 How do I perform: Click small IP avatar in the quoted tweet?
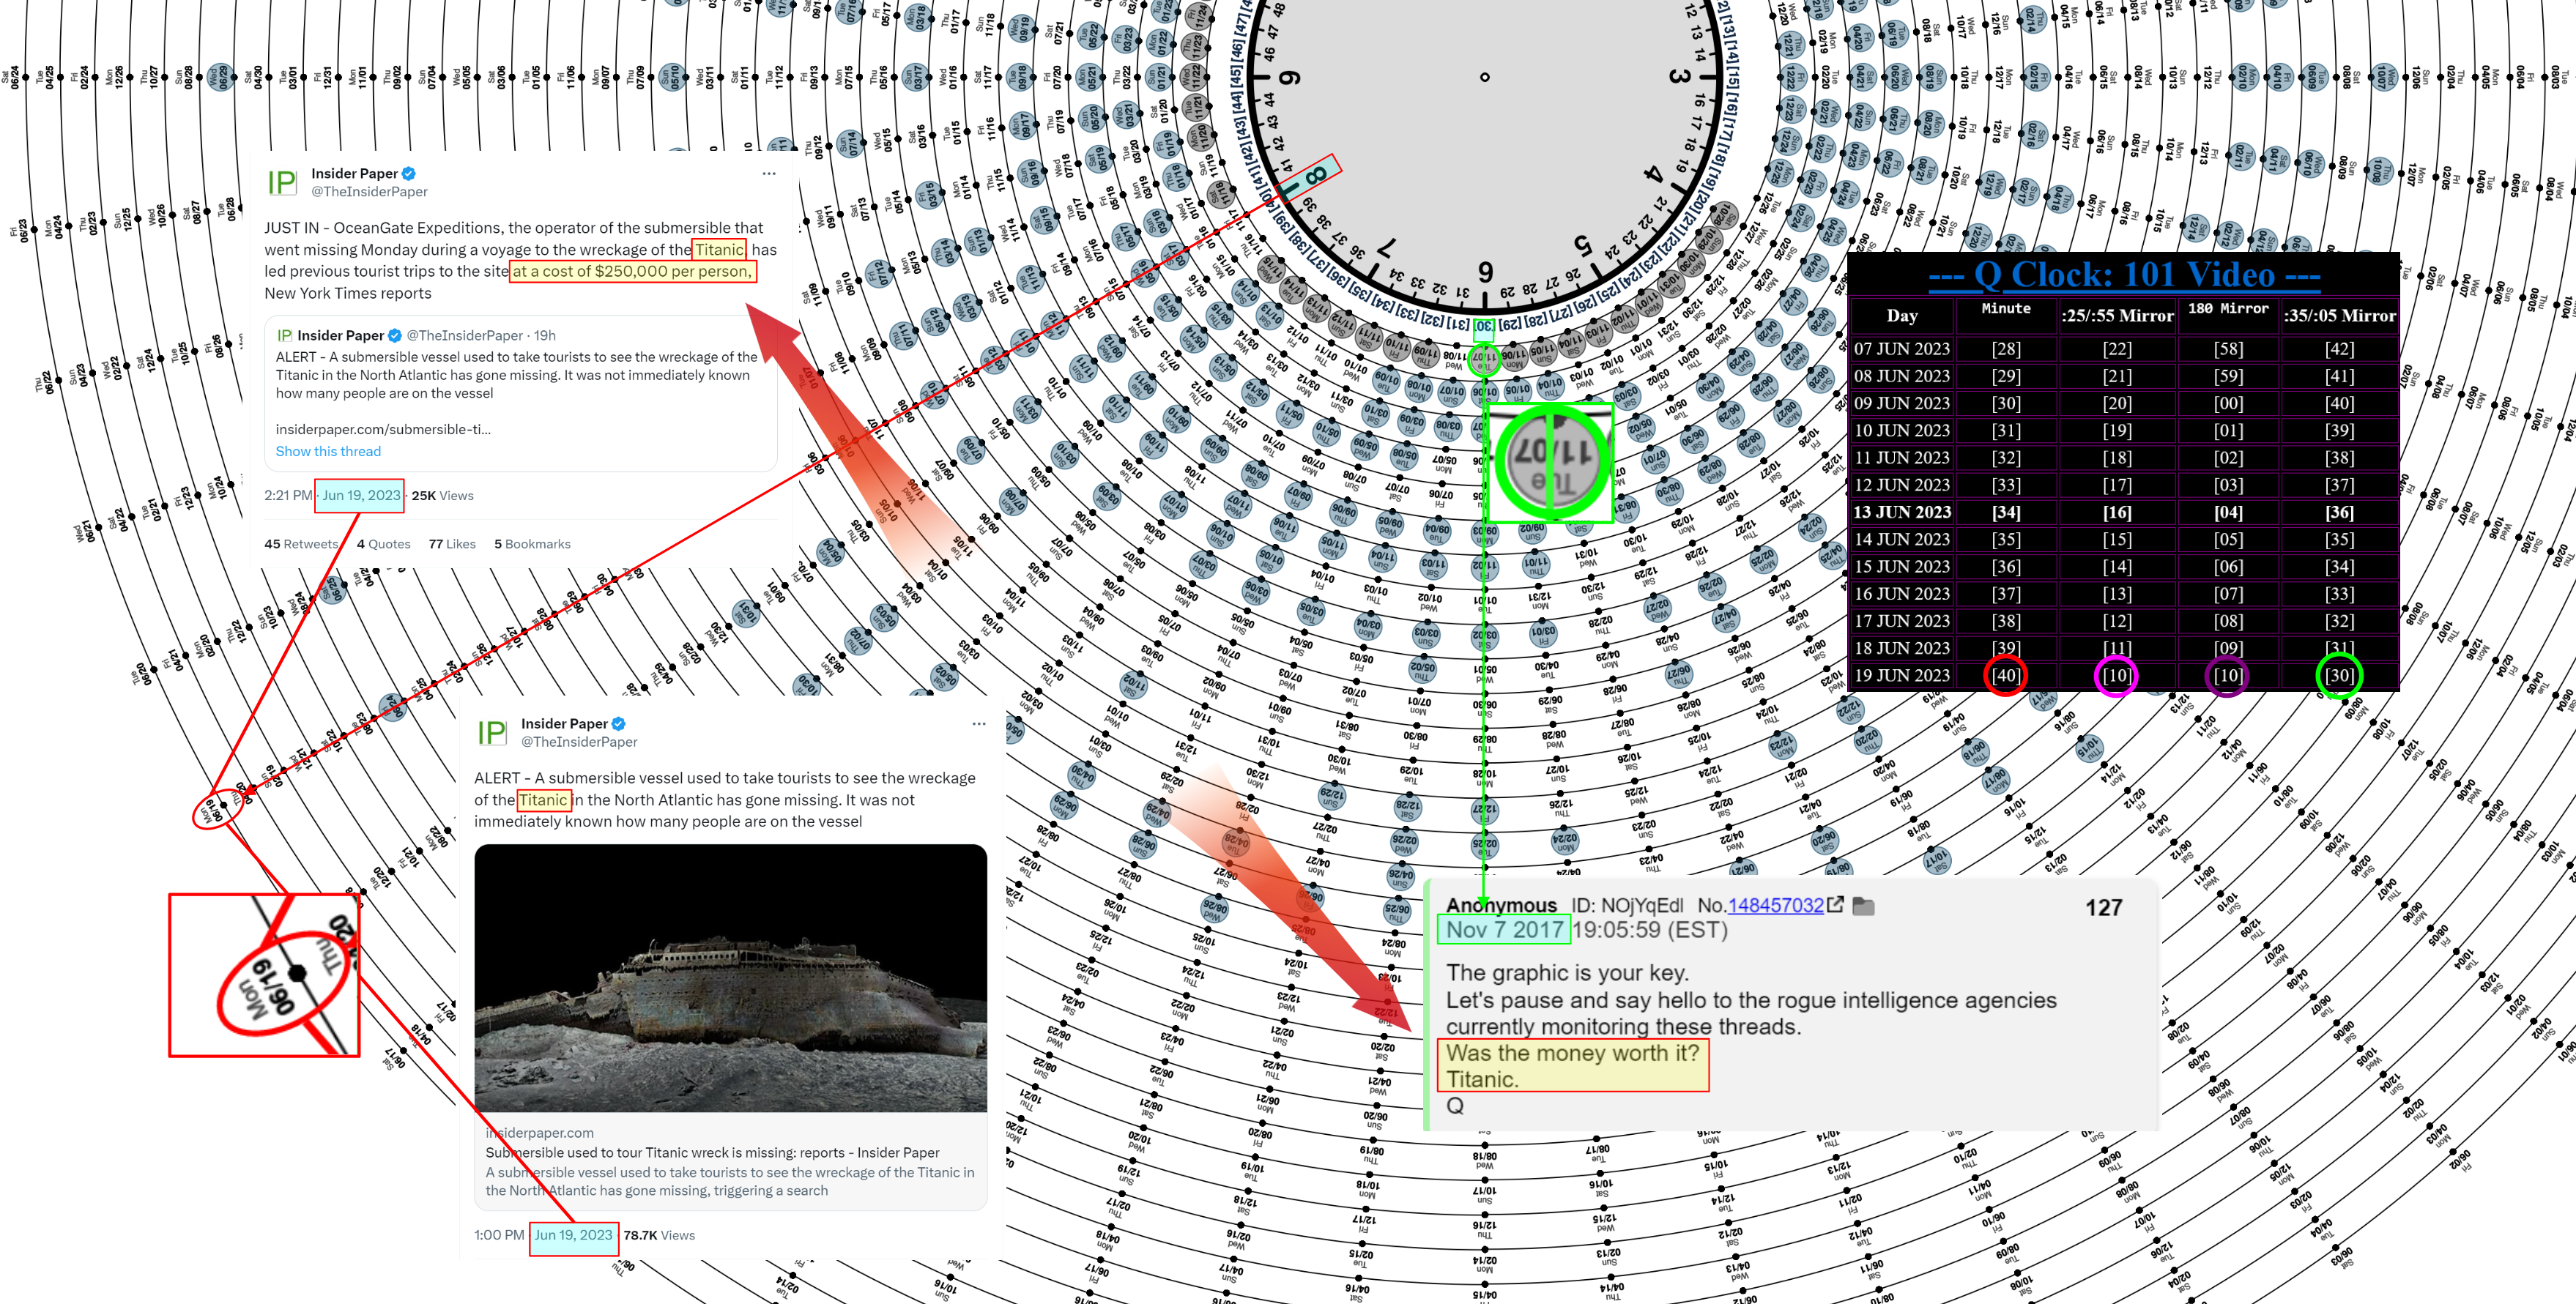[284, 335]
